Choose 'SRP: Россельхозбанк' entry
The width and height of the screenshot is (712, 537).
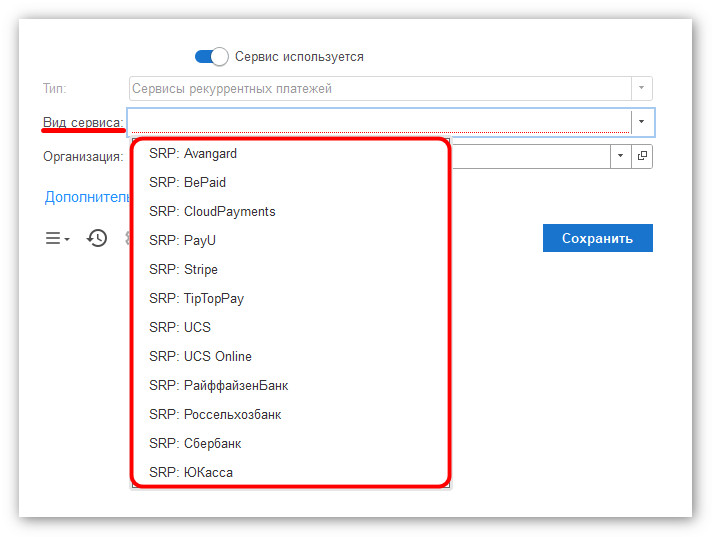(291, 414)
